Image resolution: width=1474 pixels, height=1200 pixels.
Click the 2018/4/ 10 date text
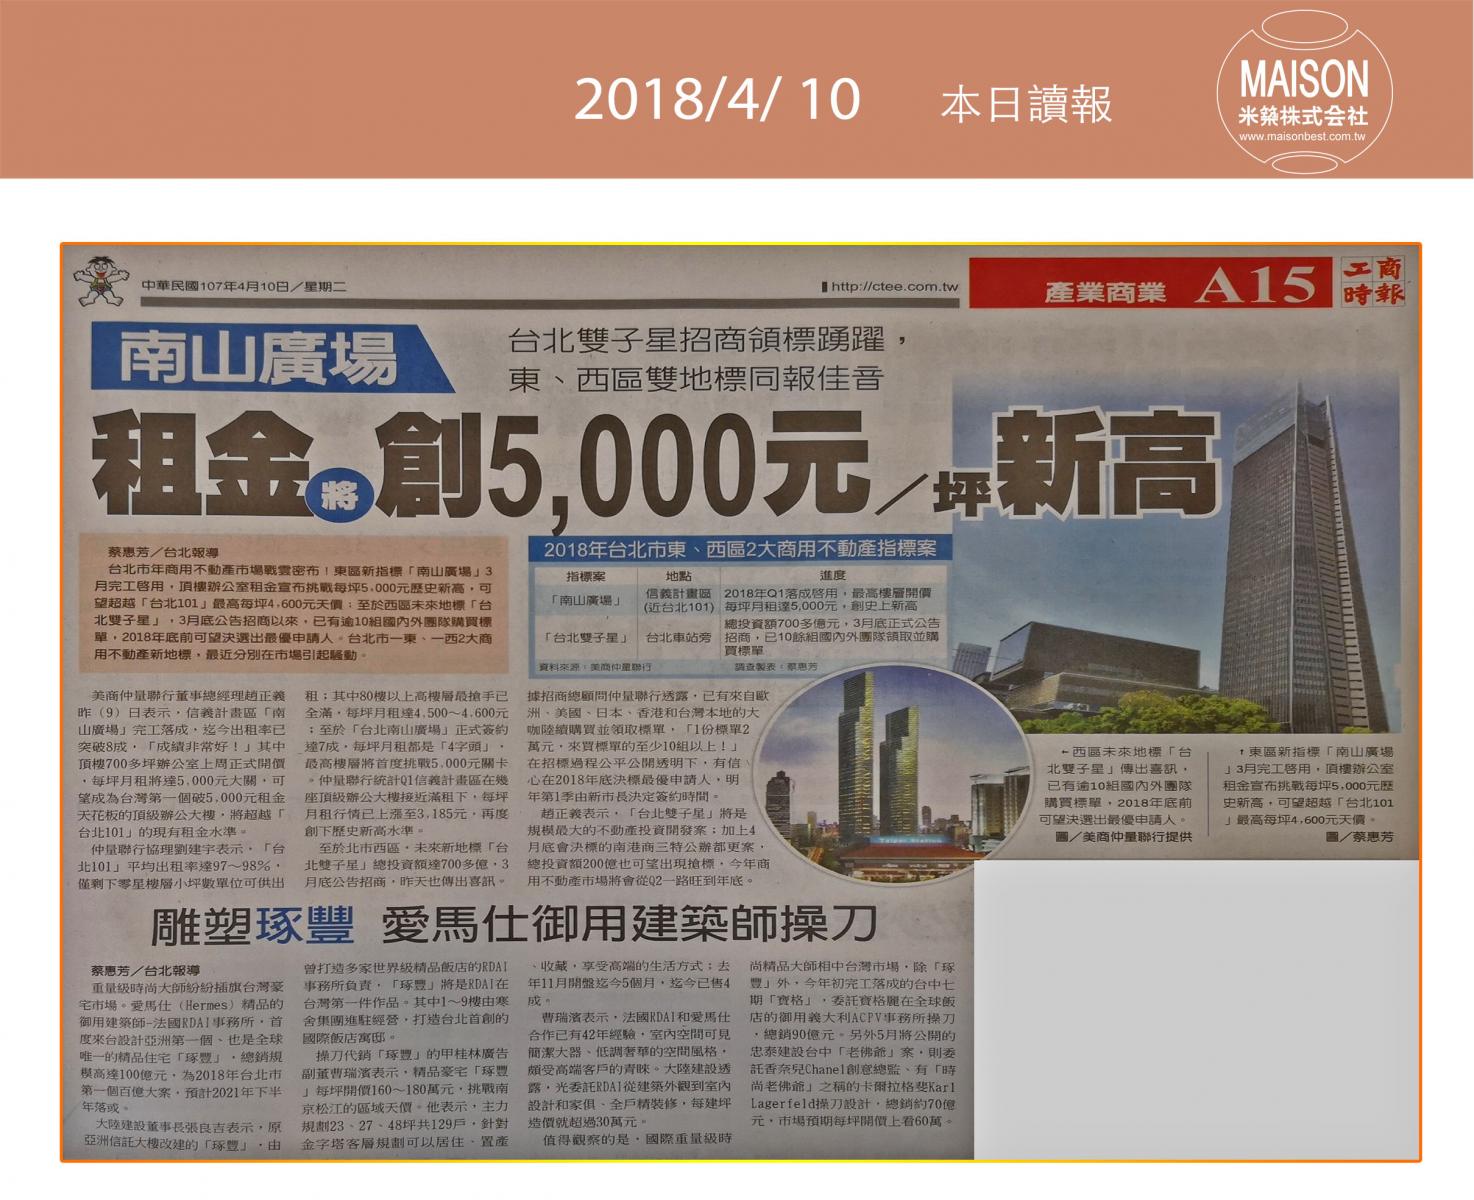click(x=716, y=100)
